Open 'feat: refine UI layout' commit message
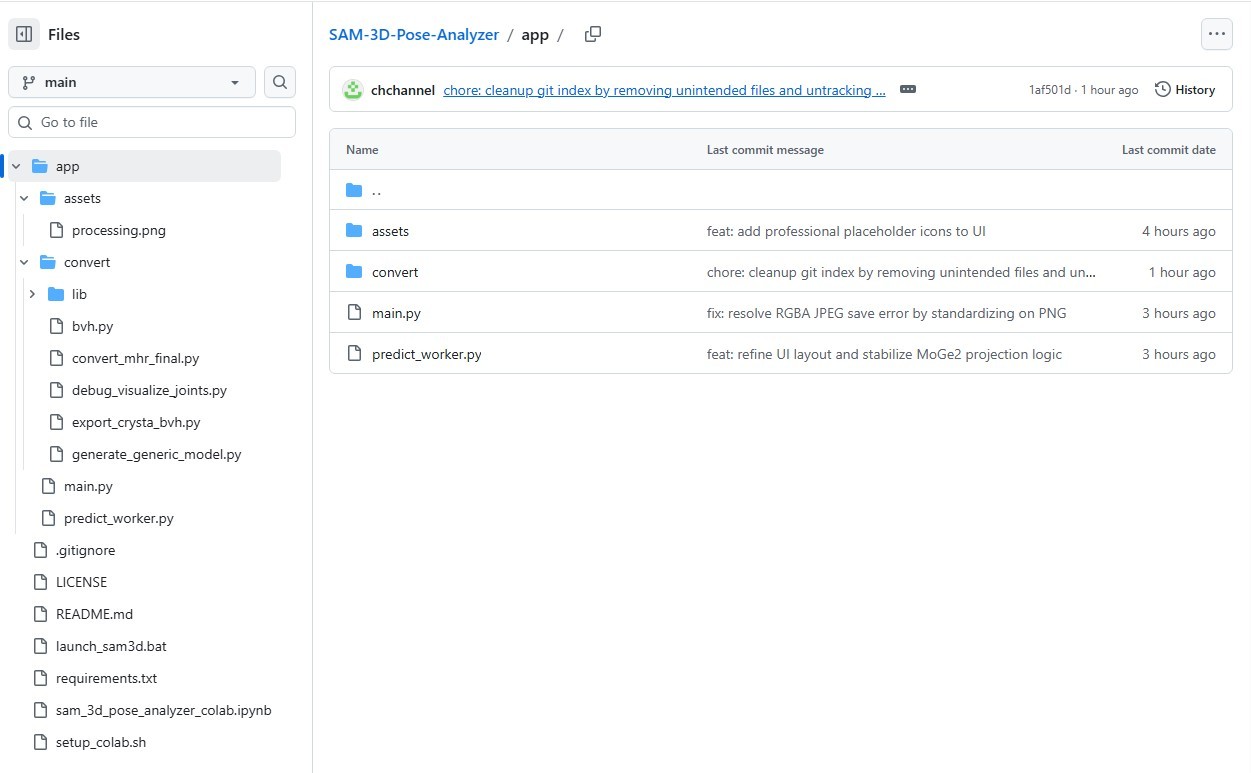Screen dimensions: 1251x773 (x=884, y=354)
